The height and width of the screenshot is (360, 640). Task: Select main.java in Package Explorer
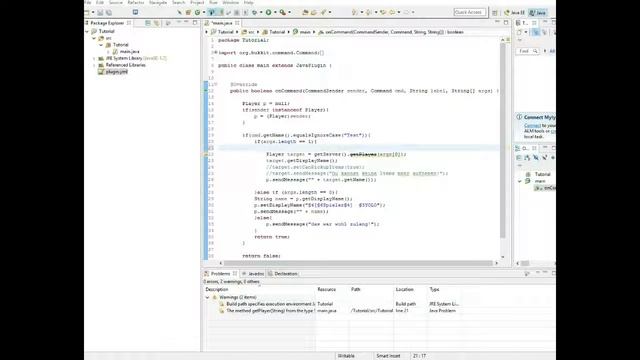(129, 51)
